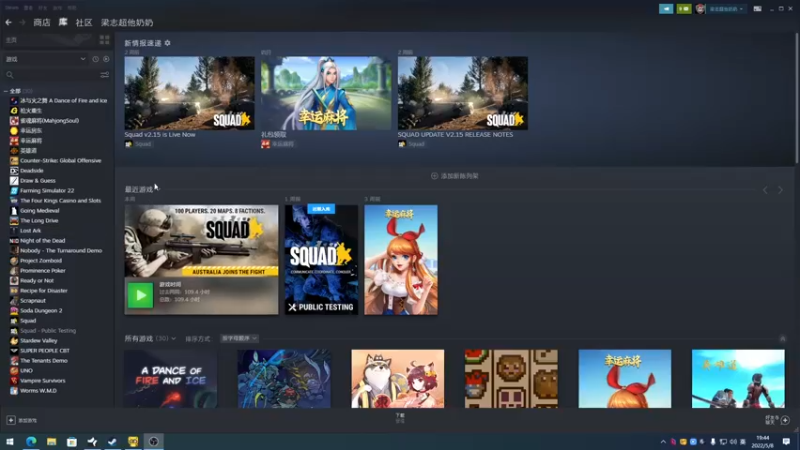This screenshot has height=450, width=800.
Task: Open Squad Public Testing recent game card
Action: click(321, 260)
